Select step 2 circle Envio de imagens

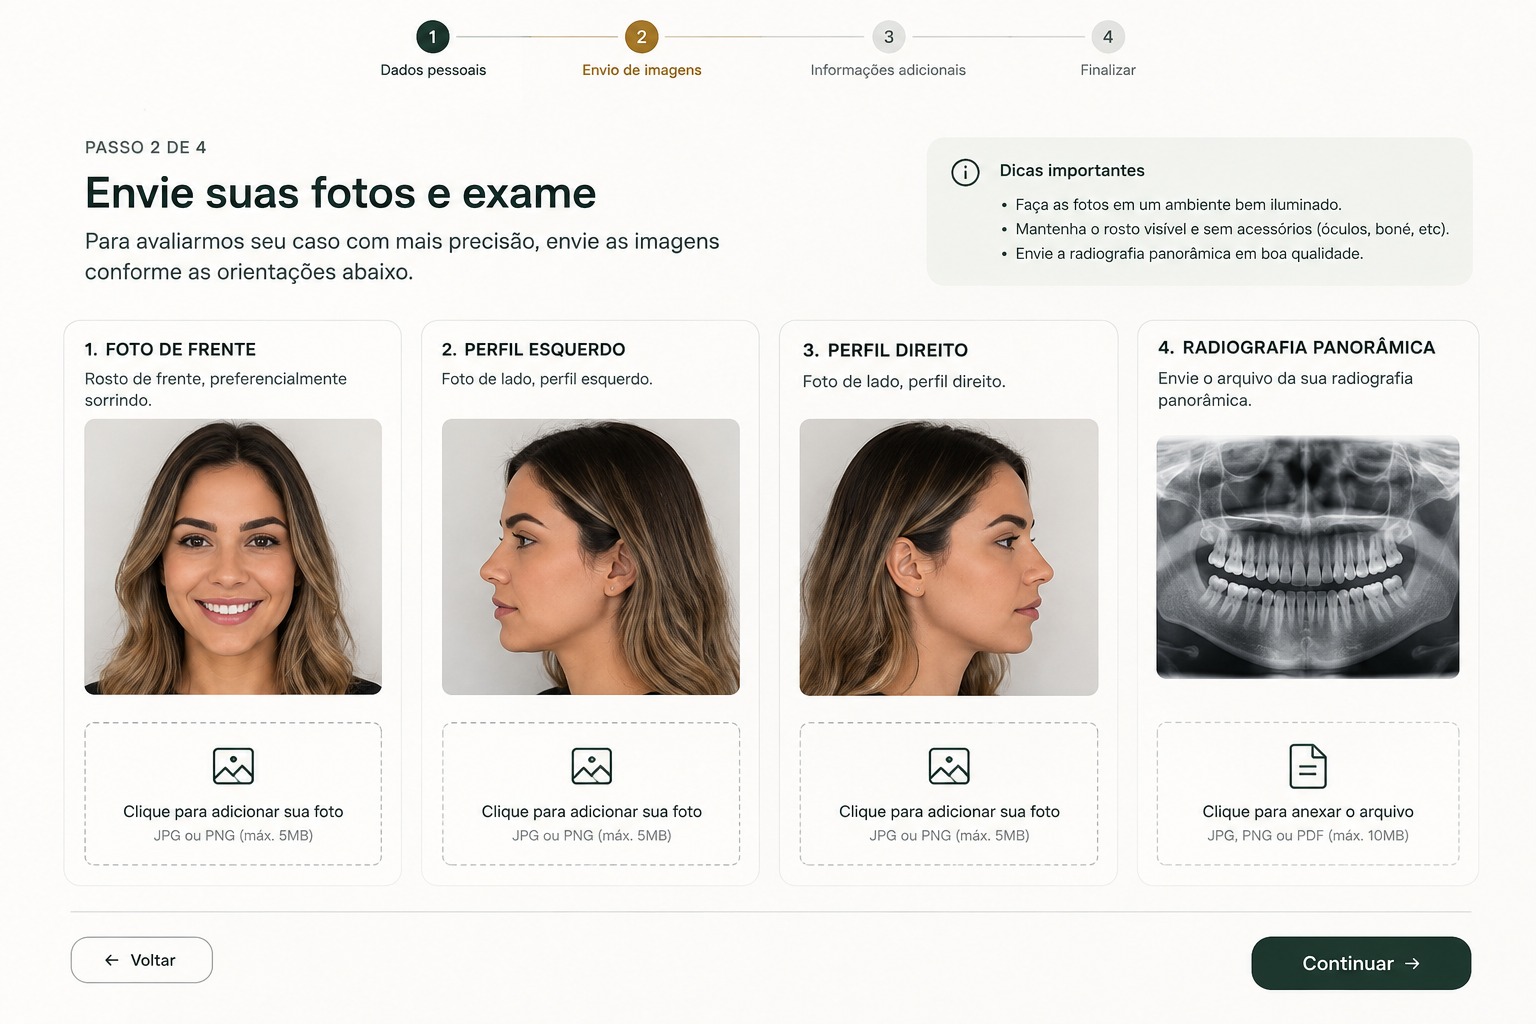[642, 37]
